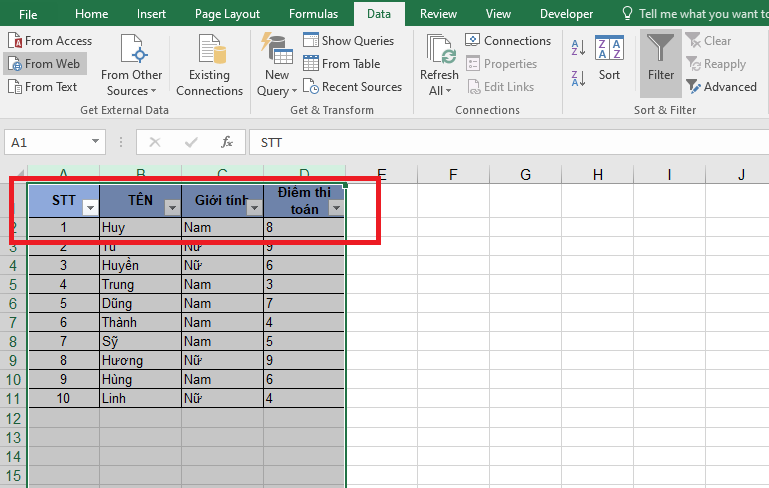Open STT column filter dropdown
The height and width of the screenshot is (488, 769).
pos(90,208)
